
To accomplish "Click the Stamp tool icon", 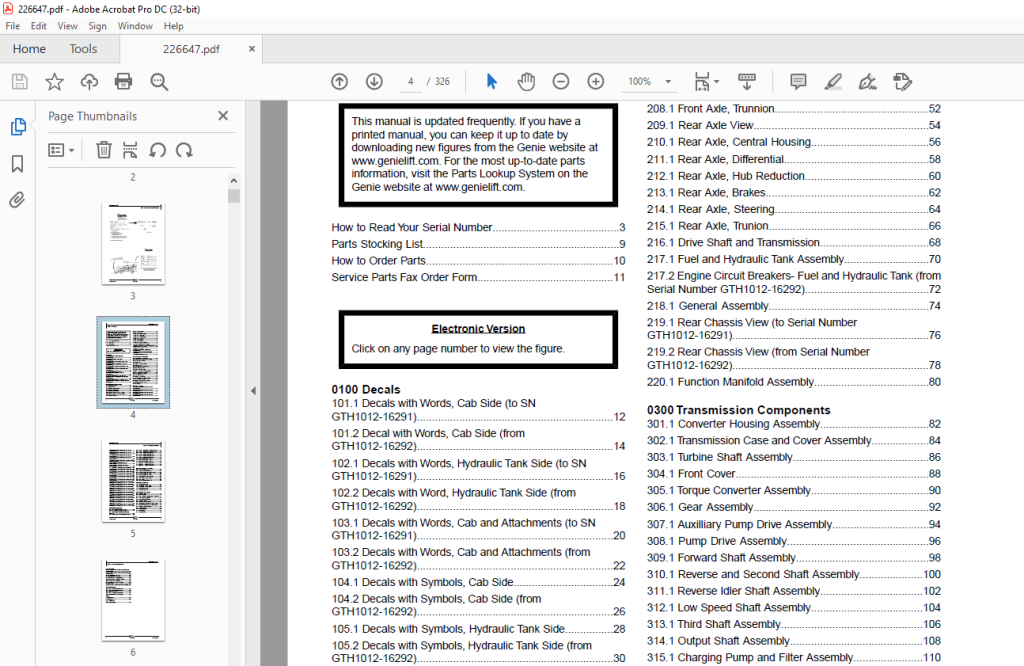I will pos(903,82).
